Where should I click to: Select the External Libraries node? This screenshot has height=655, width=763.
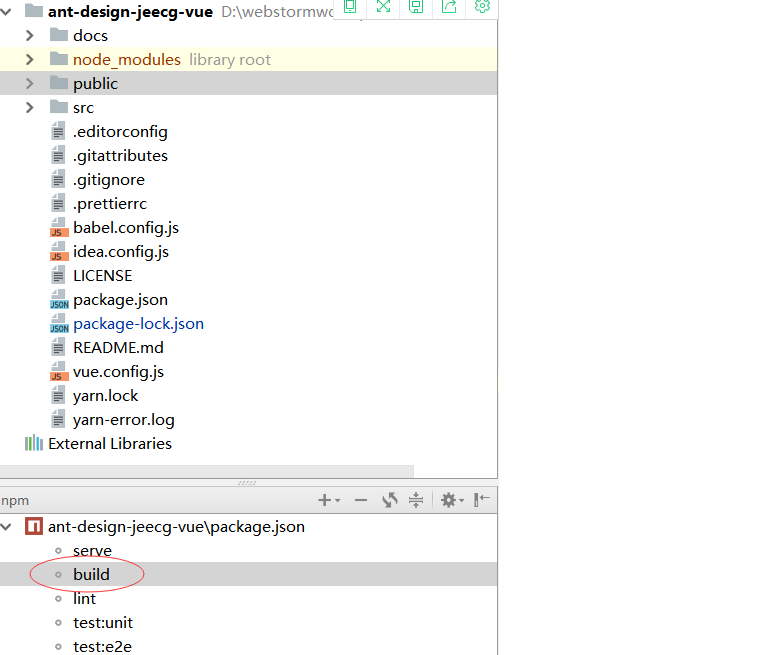(110, 443)
